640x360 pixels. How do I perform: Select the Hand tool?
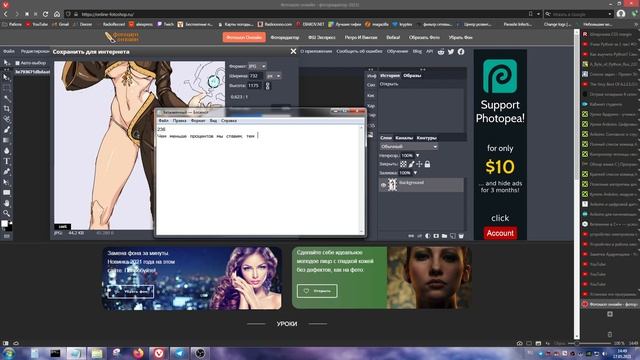(7, 203)
